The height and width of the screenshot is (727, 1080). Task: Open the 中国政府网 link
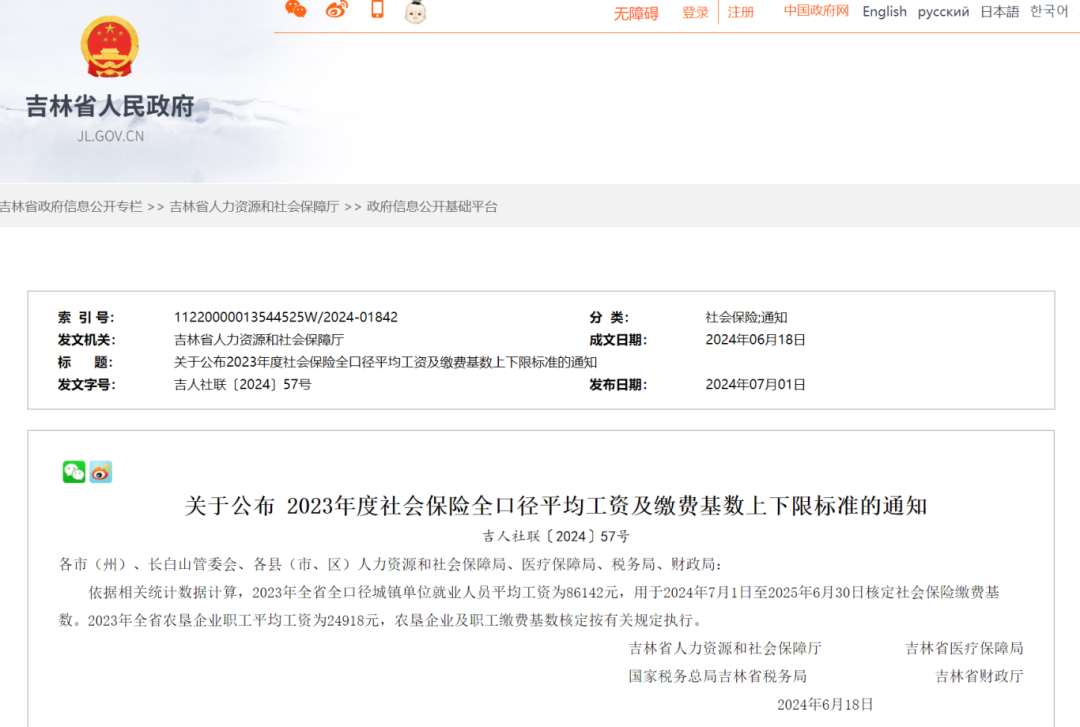816,11
